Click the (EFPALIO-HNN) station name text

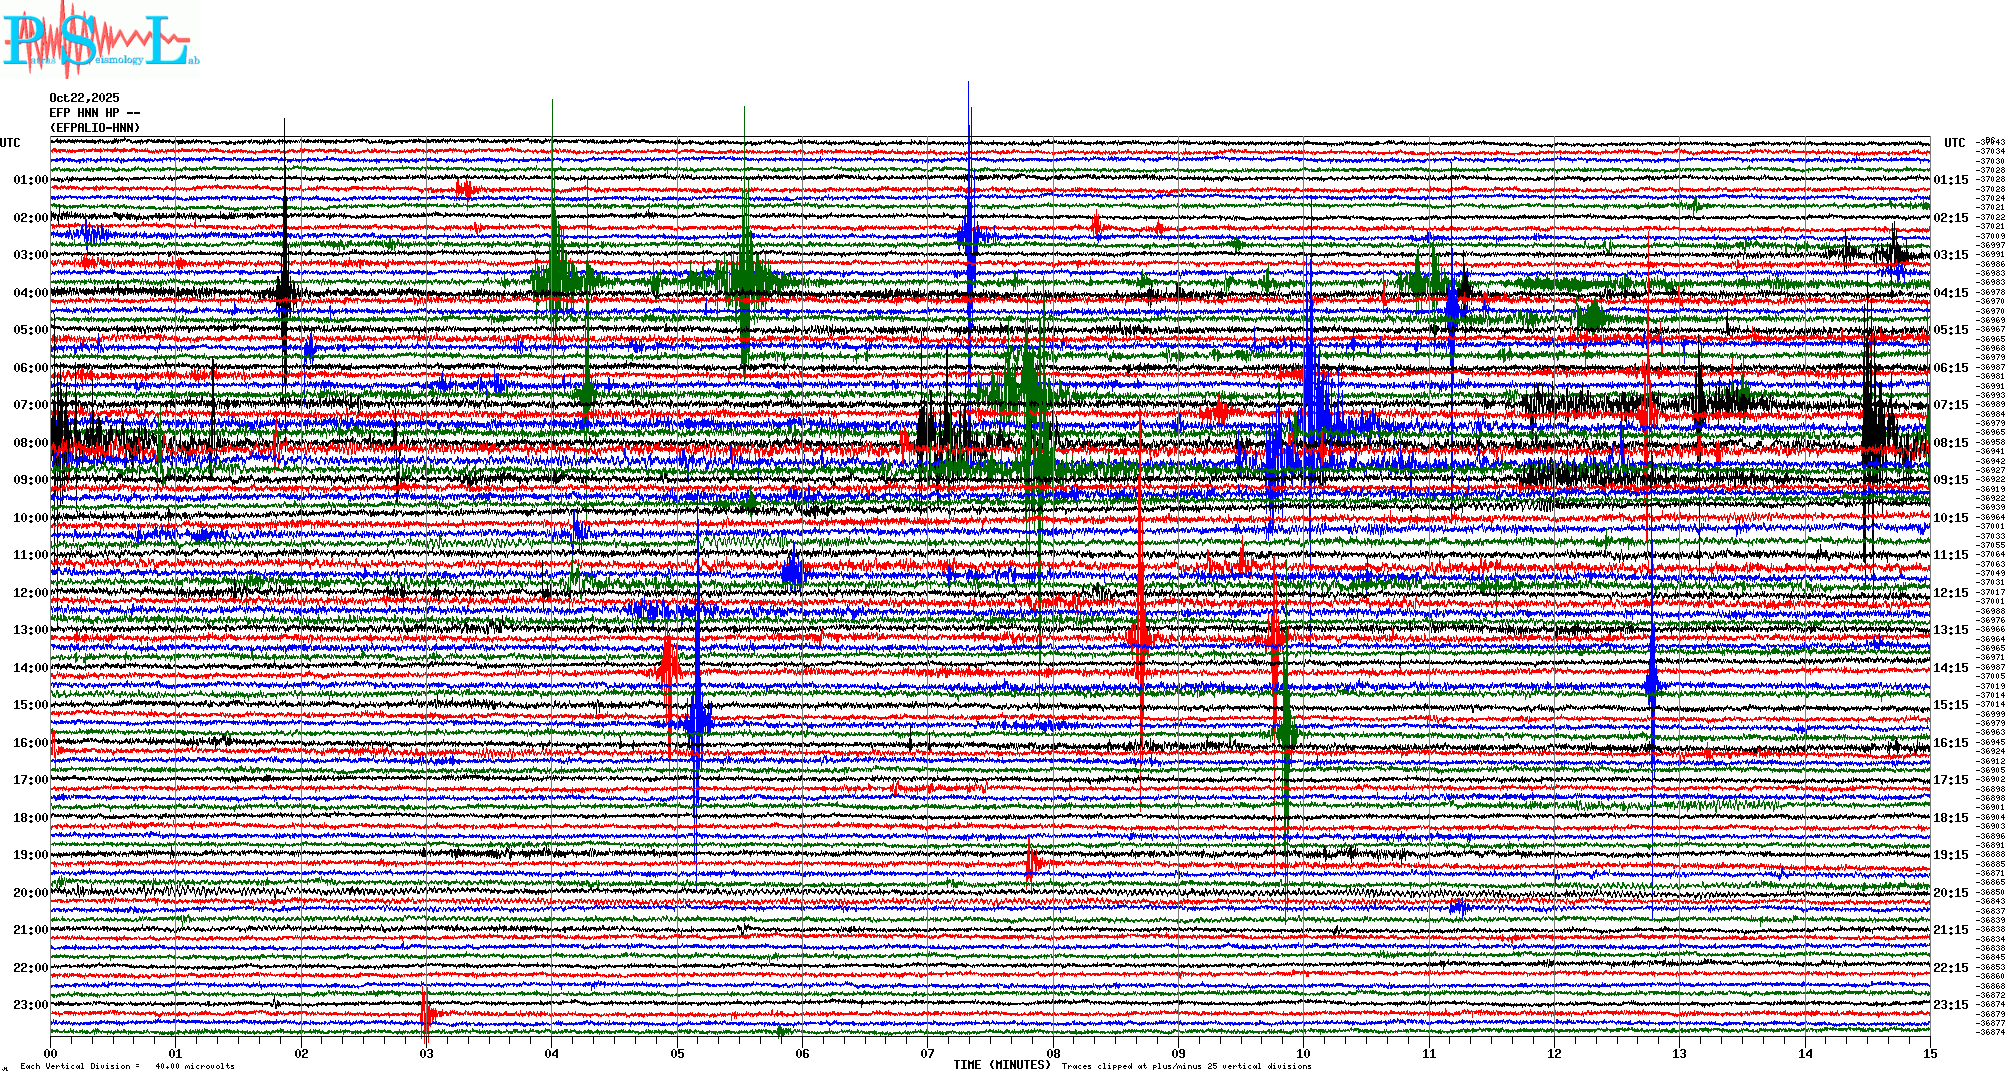94,128
